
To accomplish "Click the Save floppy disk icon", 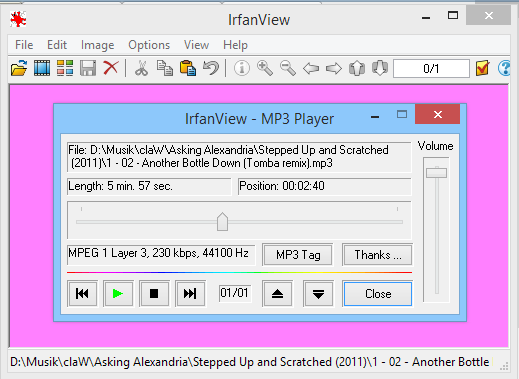I will pos(88,68).
